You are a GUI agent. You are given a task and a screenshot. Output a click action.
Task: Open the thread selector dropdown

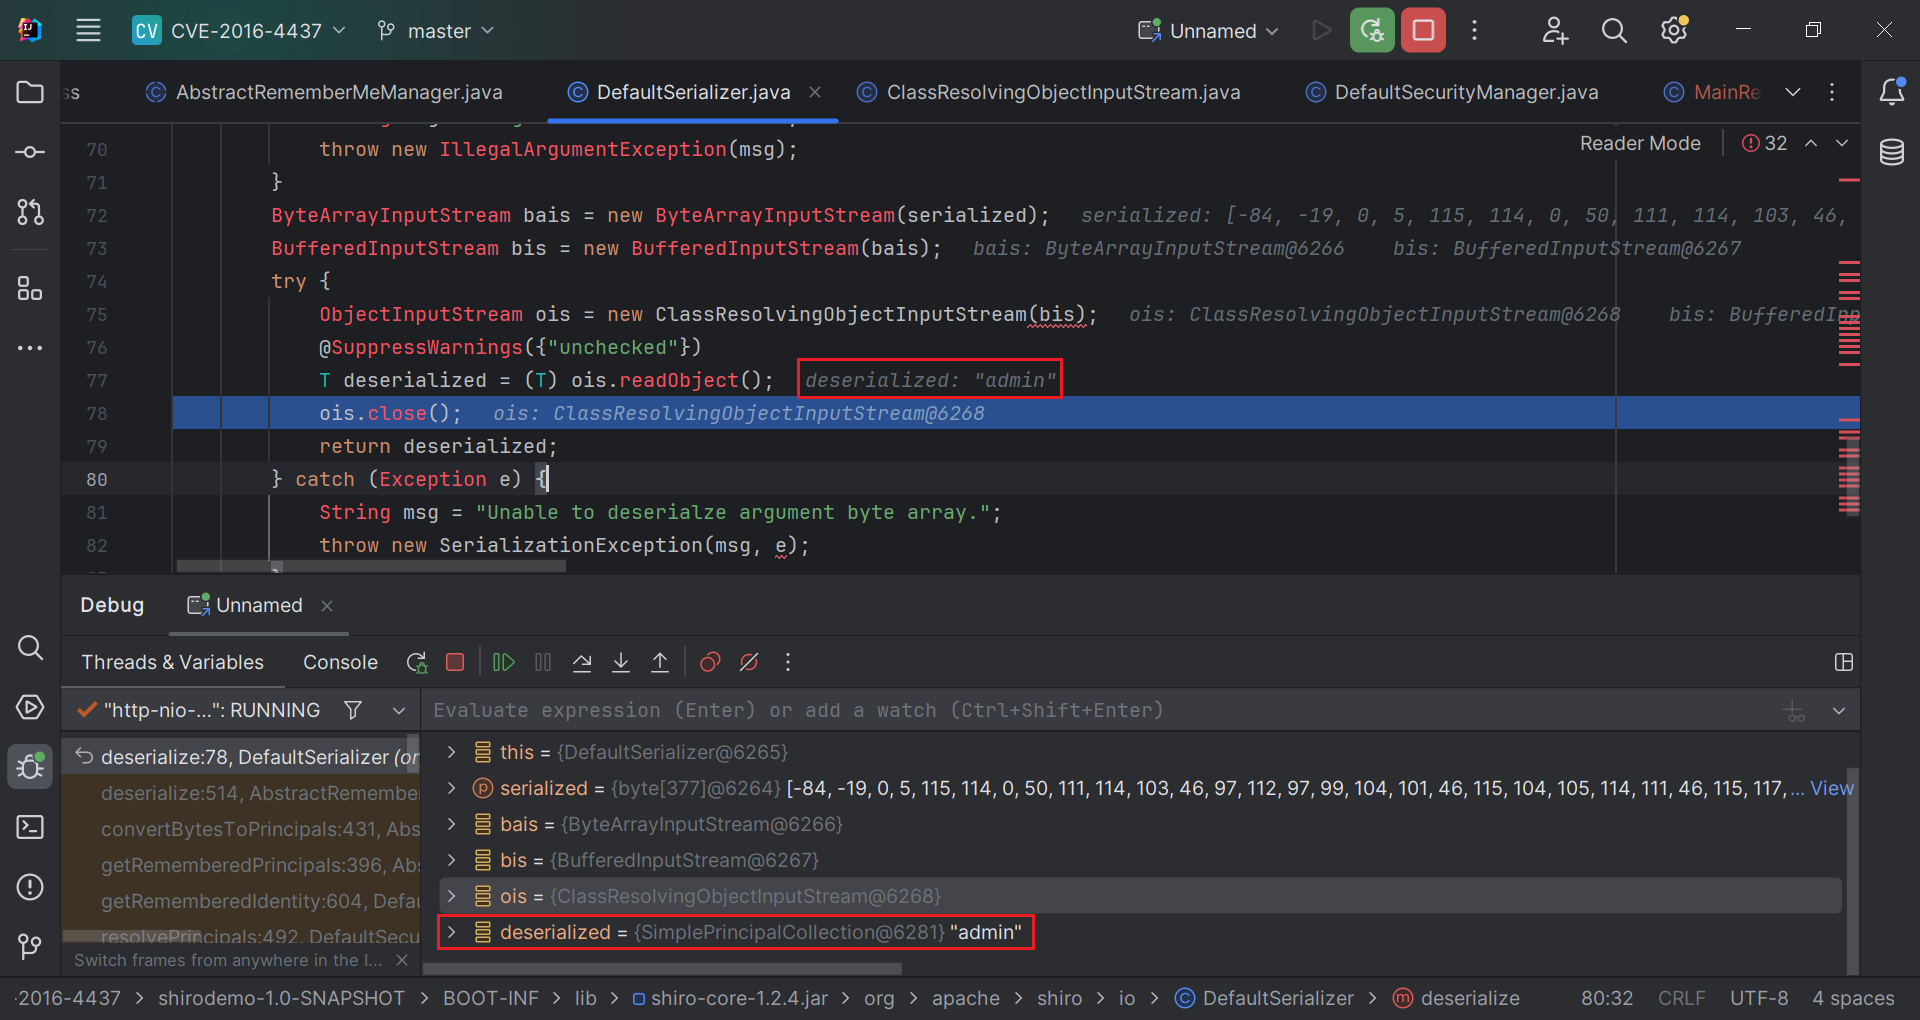pyautogui.click(x=399, y=711)
